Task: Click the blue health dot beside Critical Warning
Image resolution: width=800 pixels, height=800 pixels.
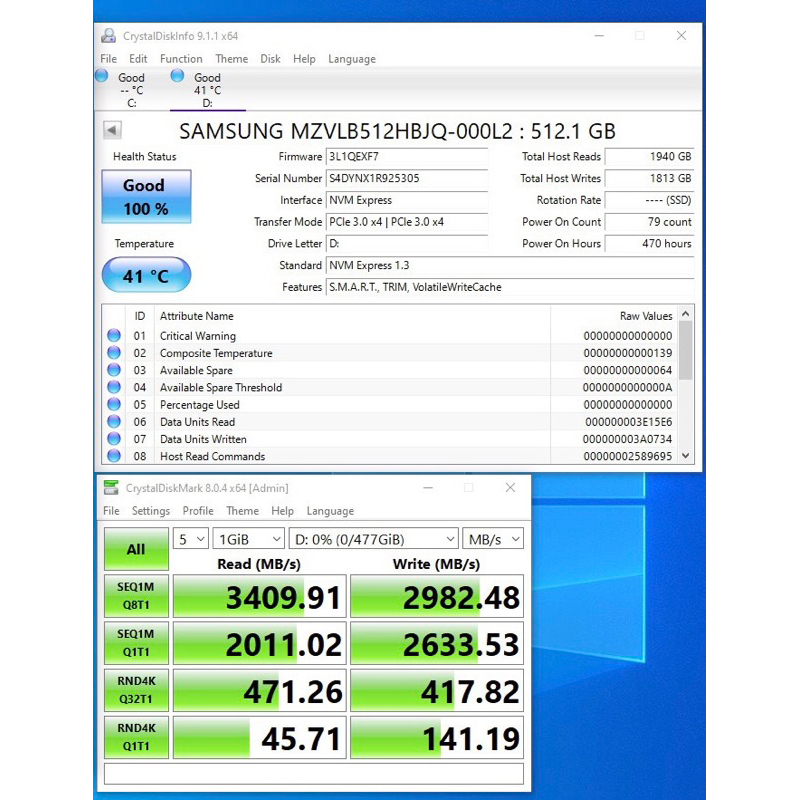Action: click(x=113, y=335)
